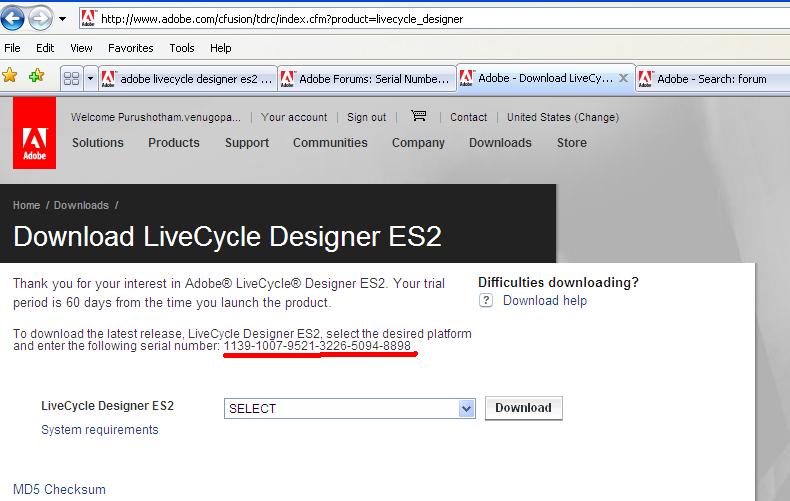Switch to the 'Adobe Forums: Serial Numbe...' tab

click(x=367, y=79)
